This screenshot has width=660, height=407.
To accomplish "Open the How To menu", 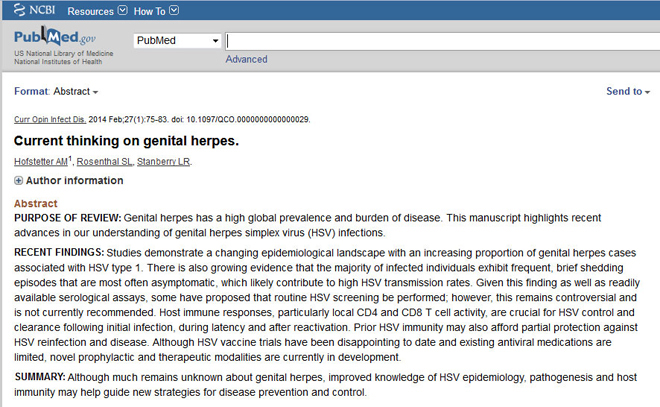I will pyautogui.click(x=156, y=11).
